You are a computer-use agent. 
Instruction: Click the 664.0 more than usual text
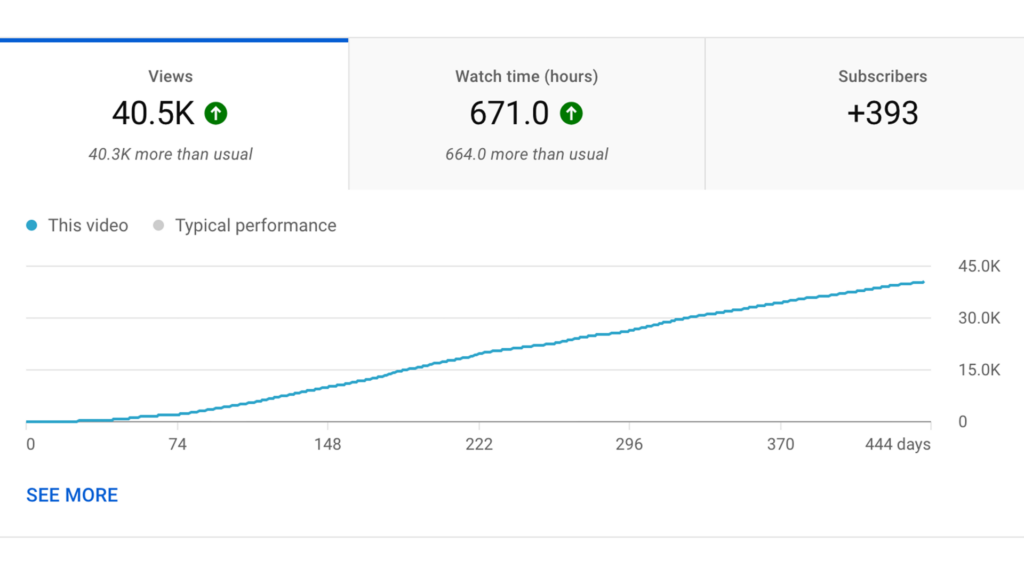coord(526,154)
